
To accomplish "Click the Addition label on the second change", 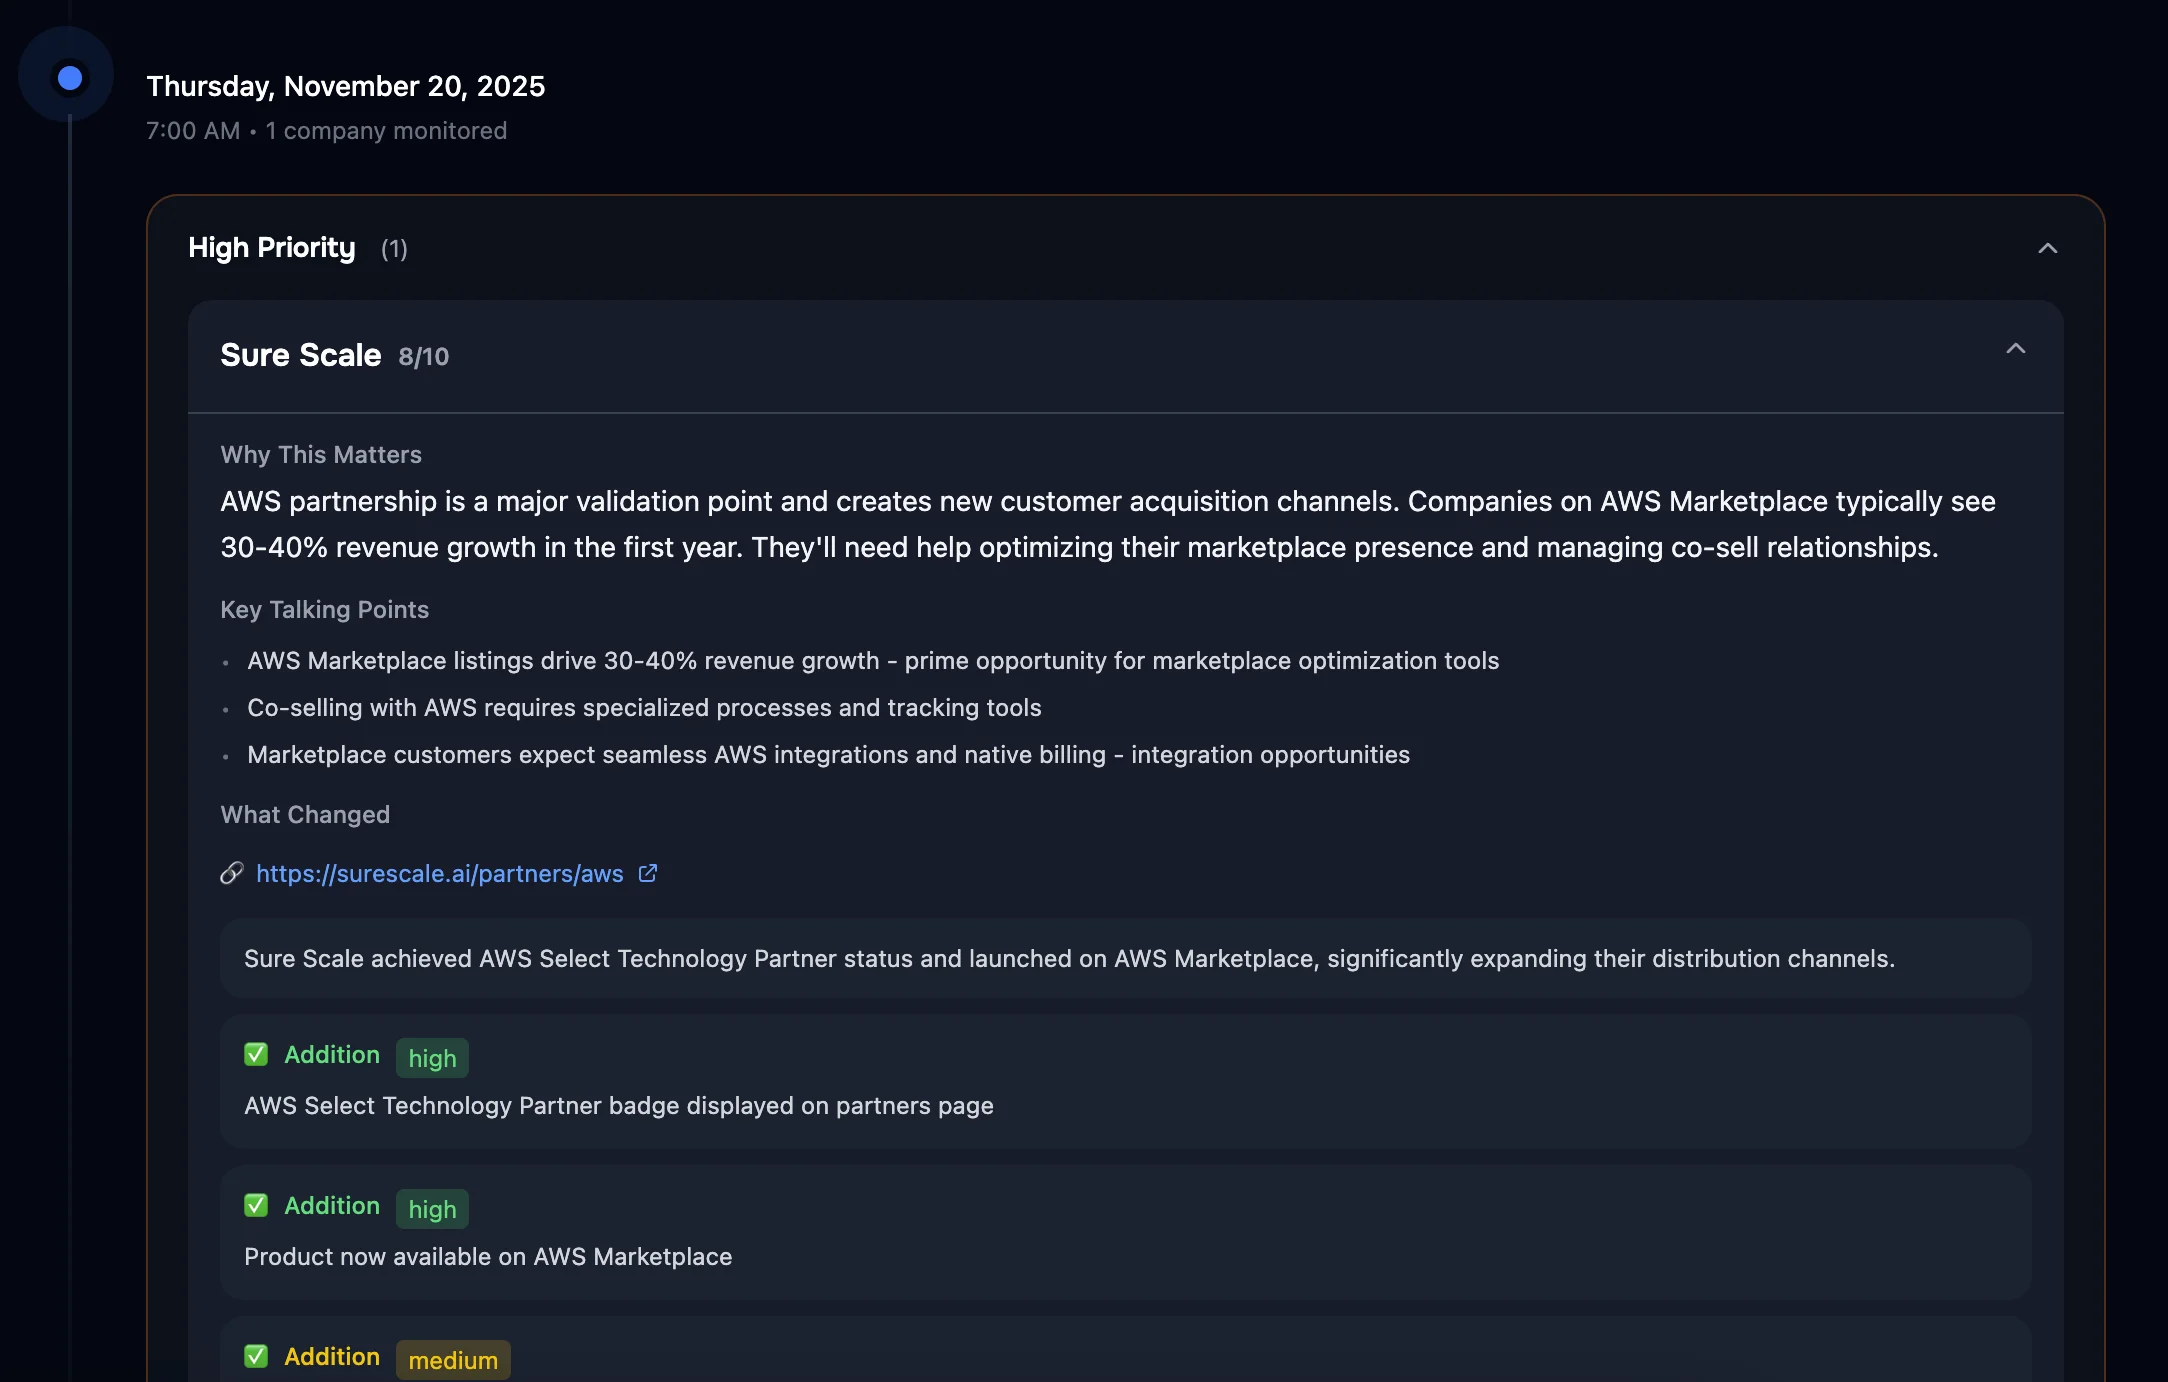I will tap(331, 1206).
